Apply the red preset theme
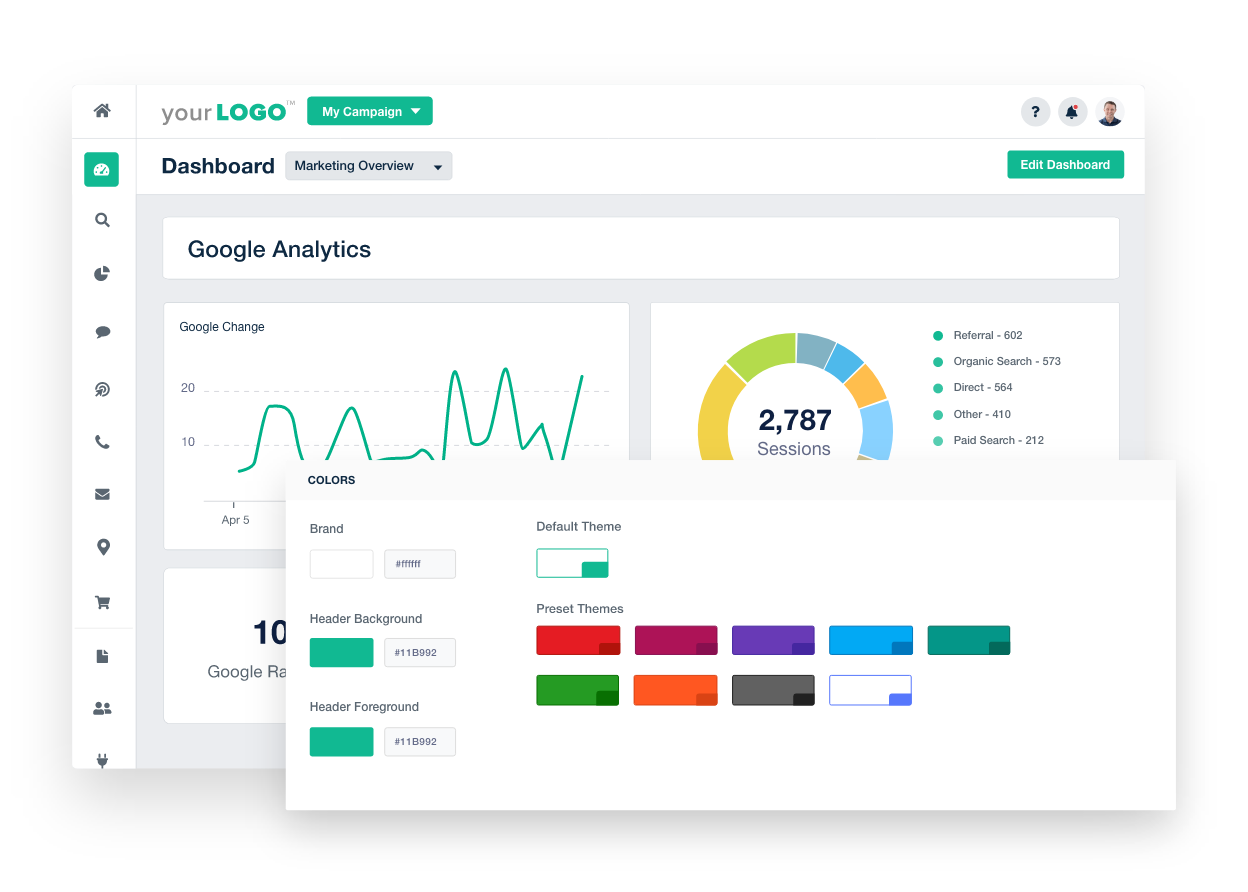The image size is (1248, 892). [x=578, y=640]
